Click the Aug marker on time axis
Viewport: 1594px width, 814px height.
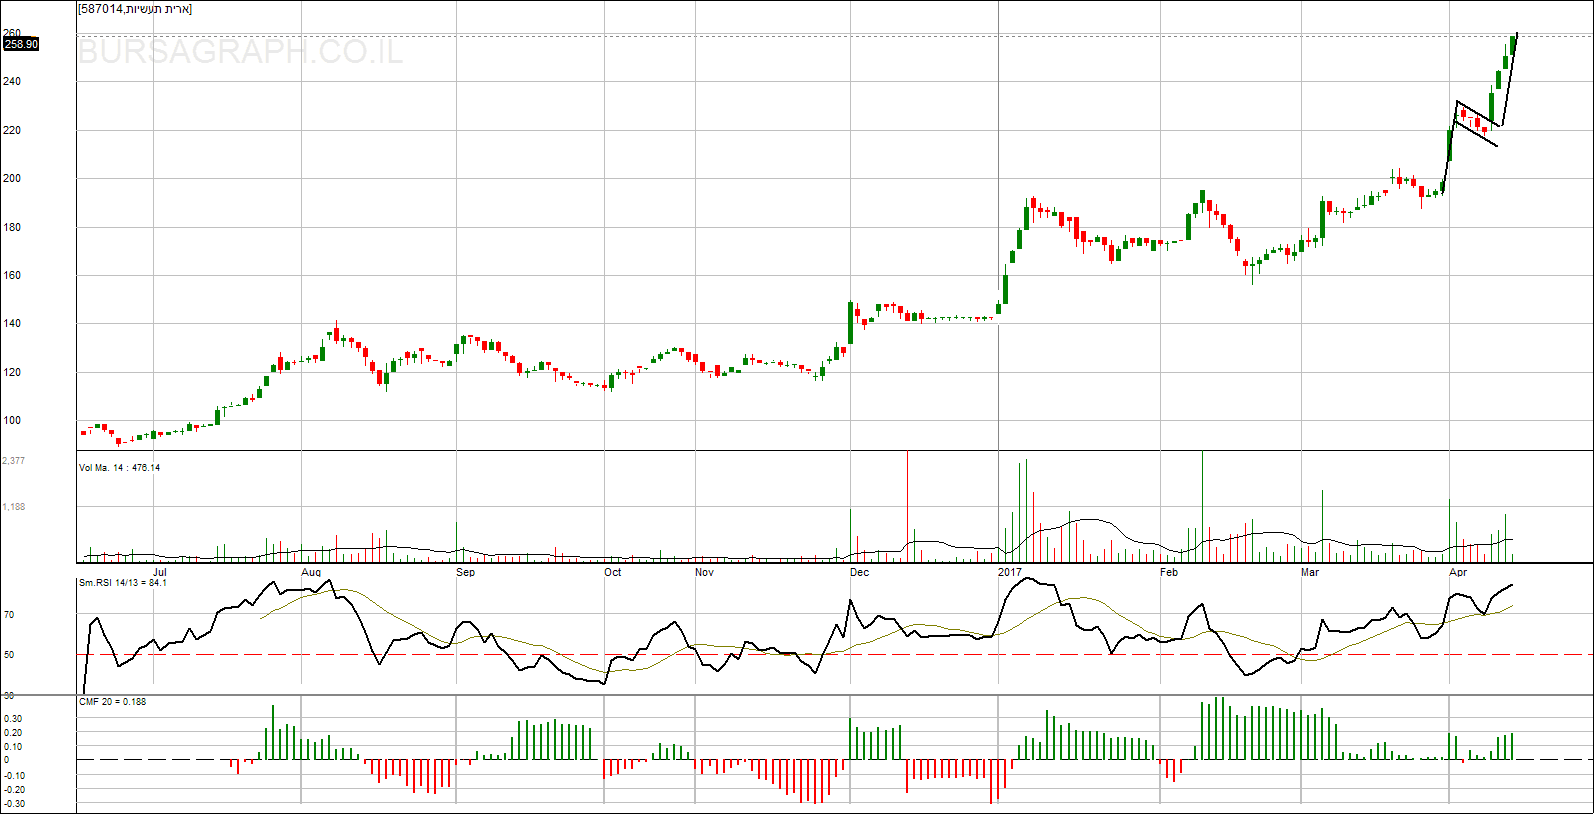311,573
